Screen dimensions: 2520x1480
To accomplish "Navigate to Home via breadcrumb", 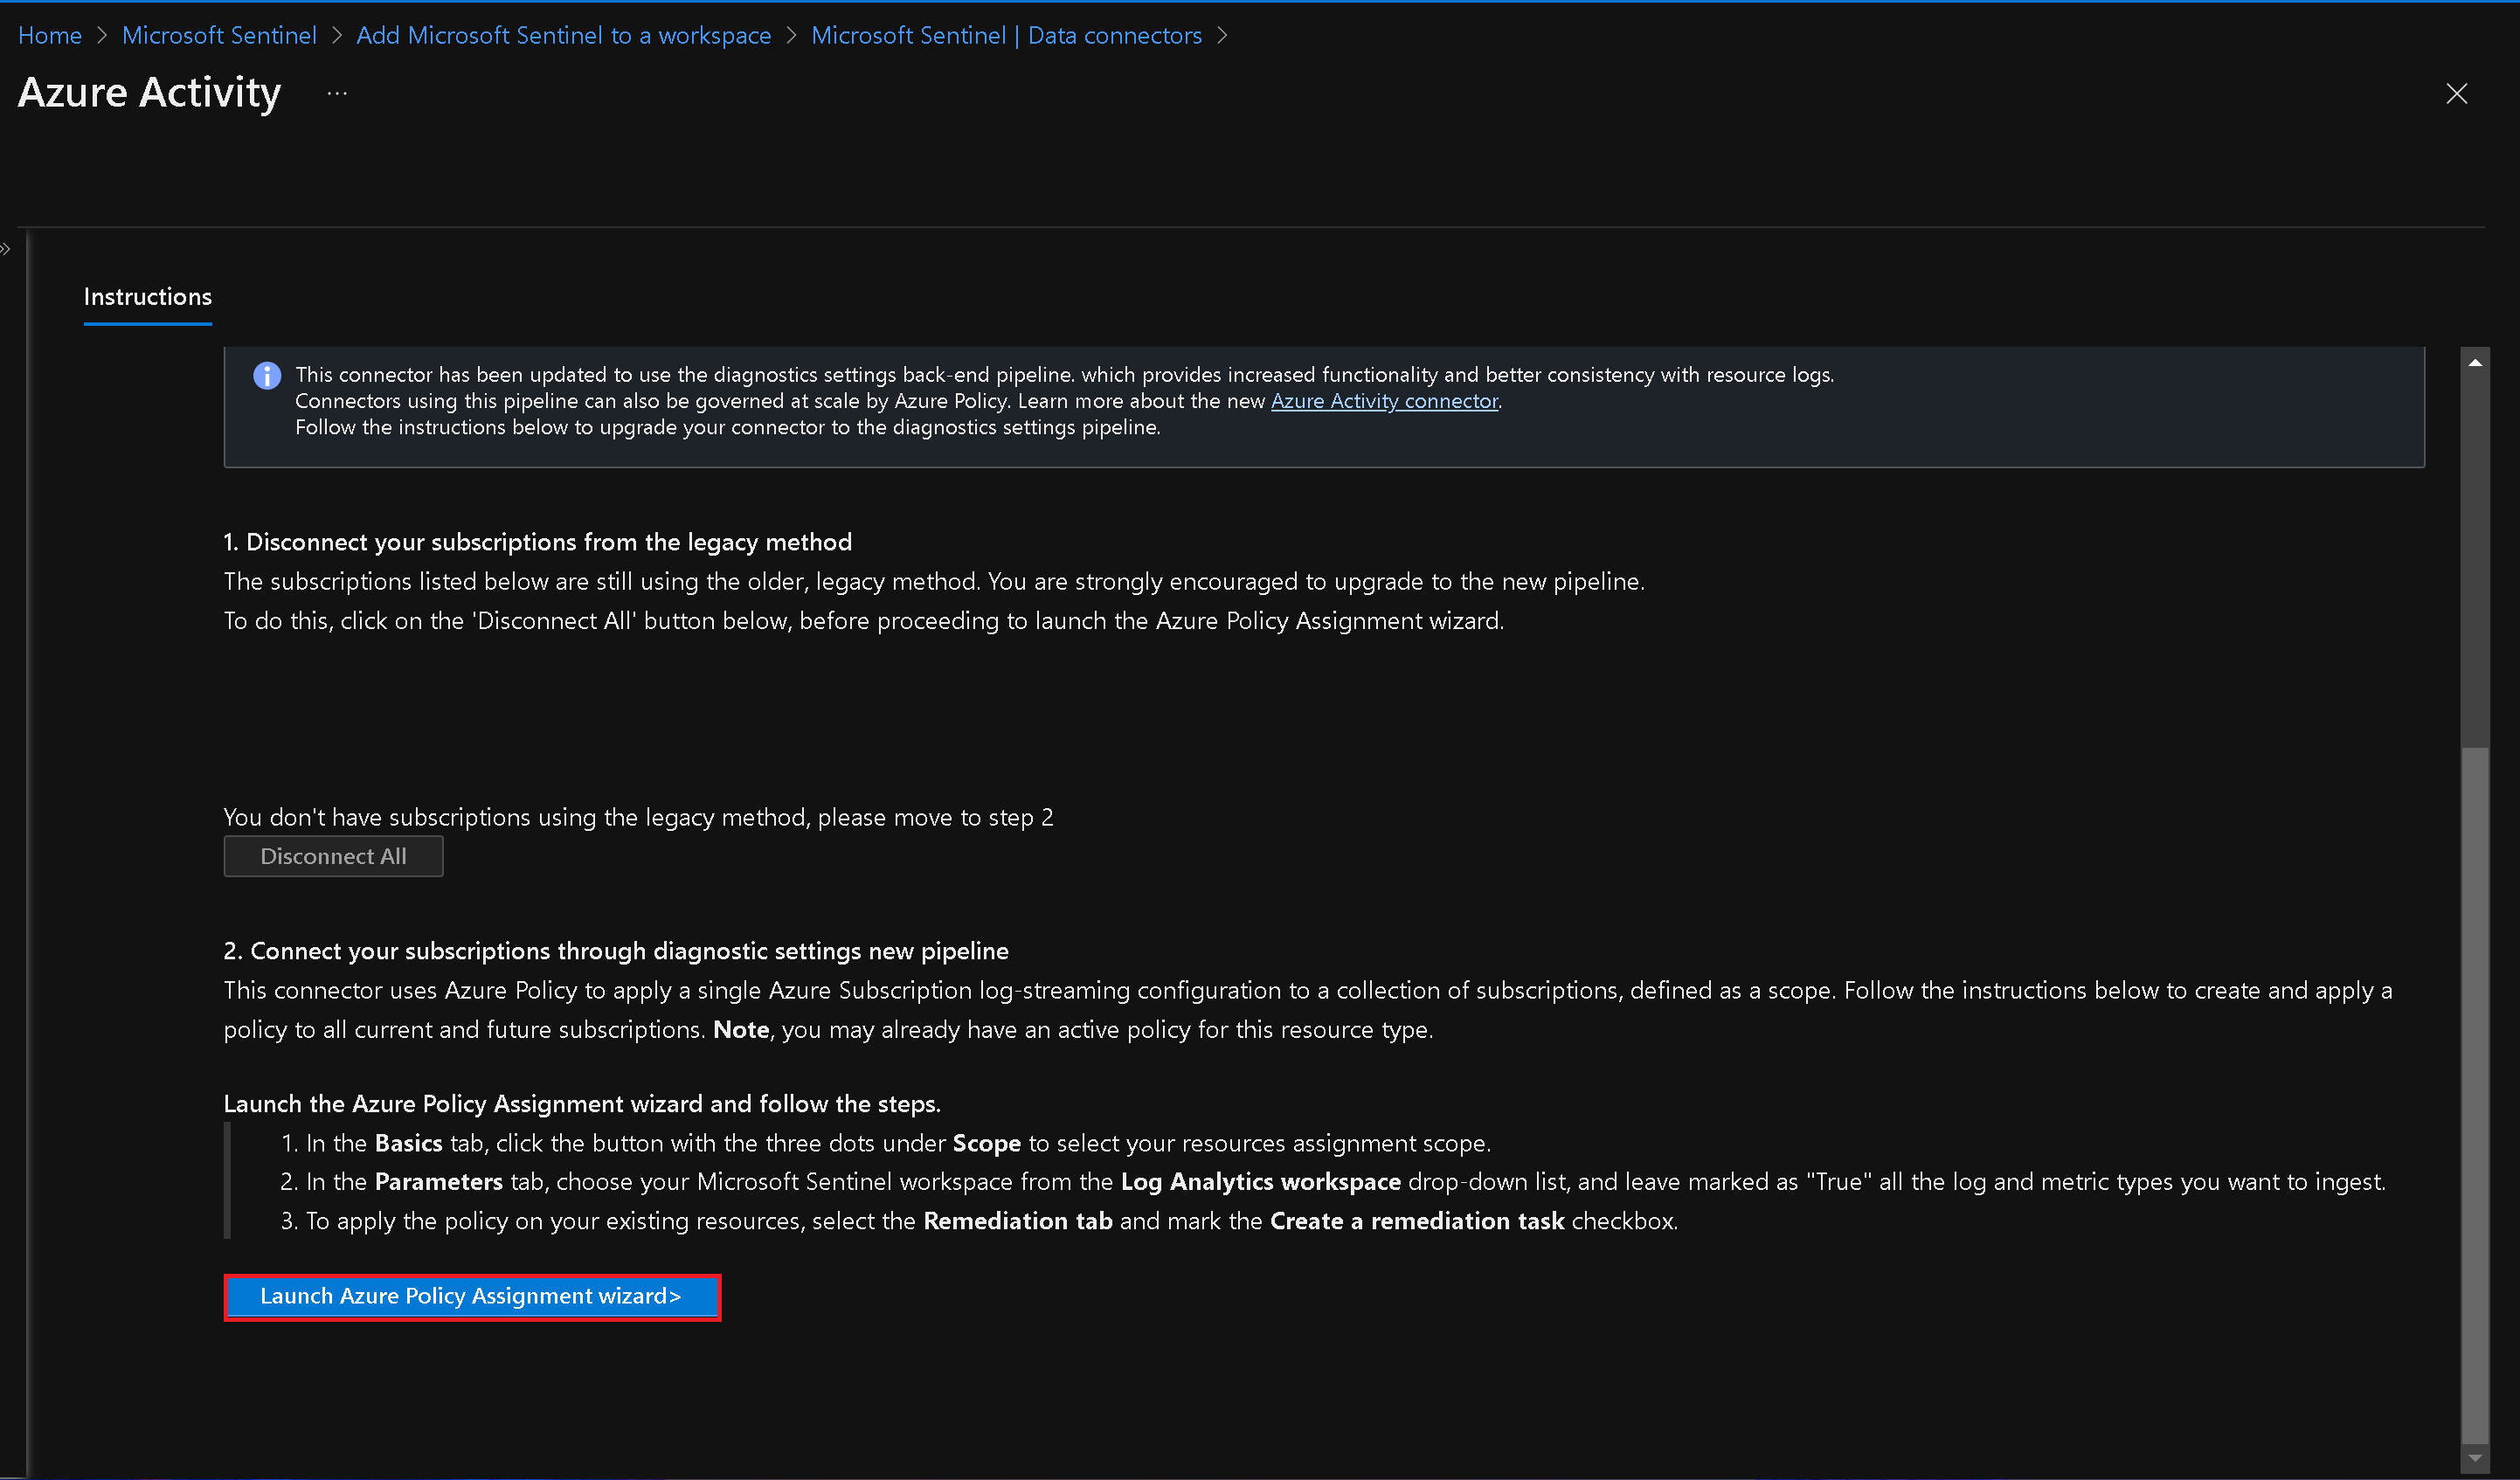I will 49,35.
